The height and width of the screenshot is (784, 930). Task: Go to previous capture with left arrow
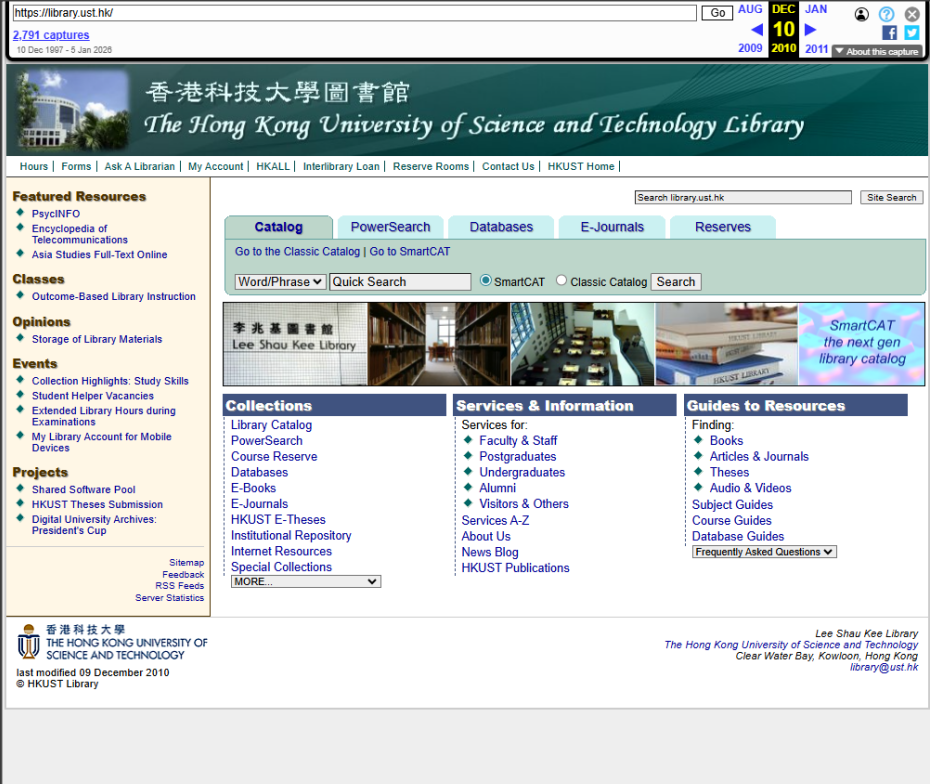click(x=756, y=29)
